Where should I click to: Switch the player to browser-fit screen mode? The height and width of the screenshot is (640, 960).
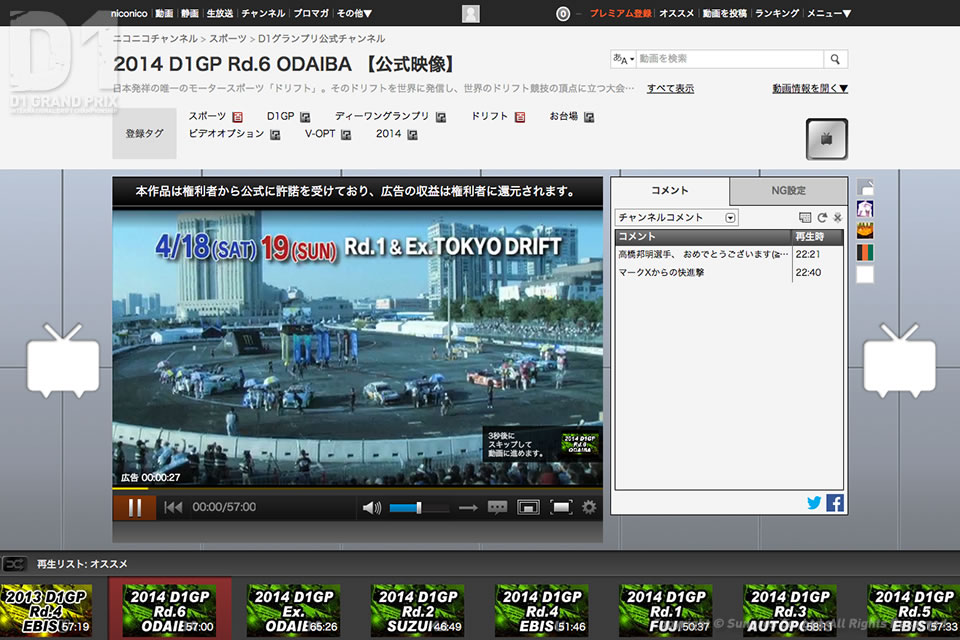(x=528, y=507)
